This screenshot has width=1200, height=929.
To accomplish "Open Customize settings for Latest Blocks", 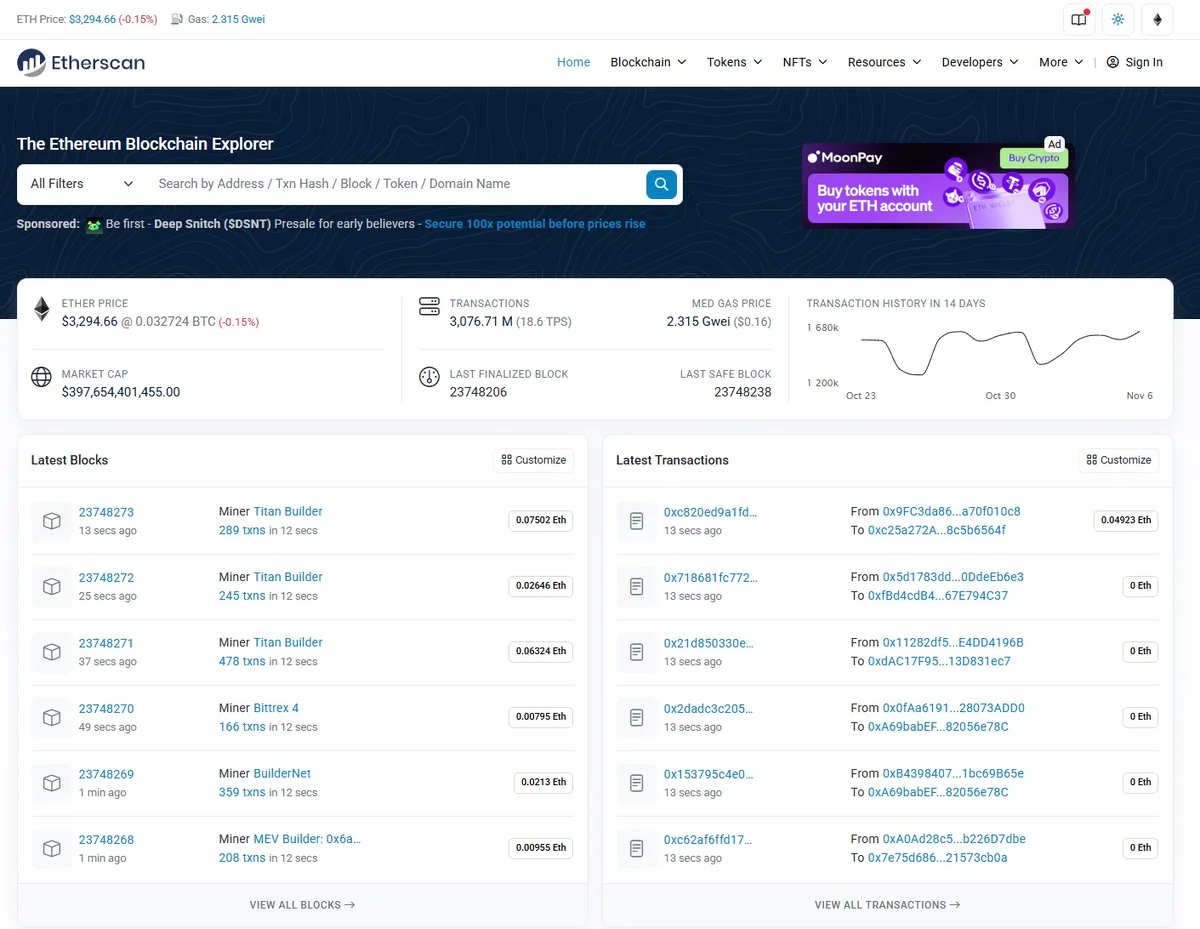I will (534, 460).
